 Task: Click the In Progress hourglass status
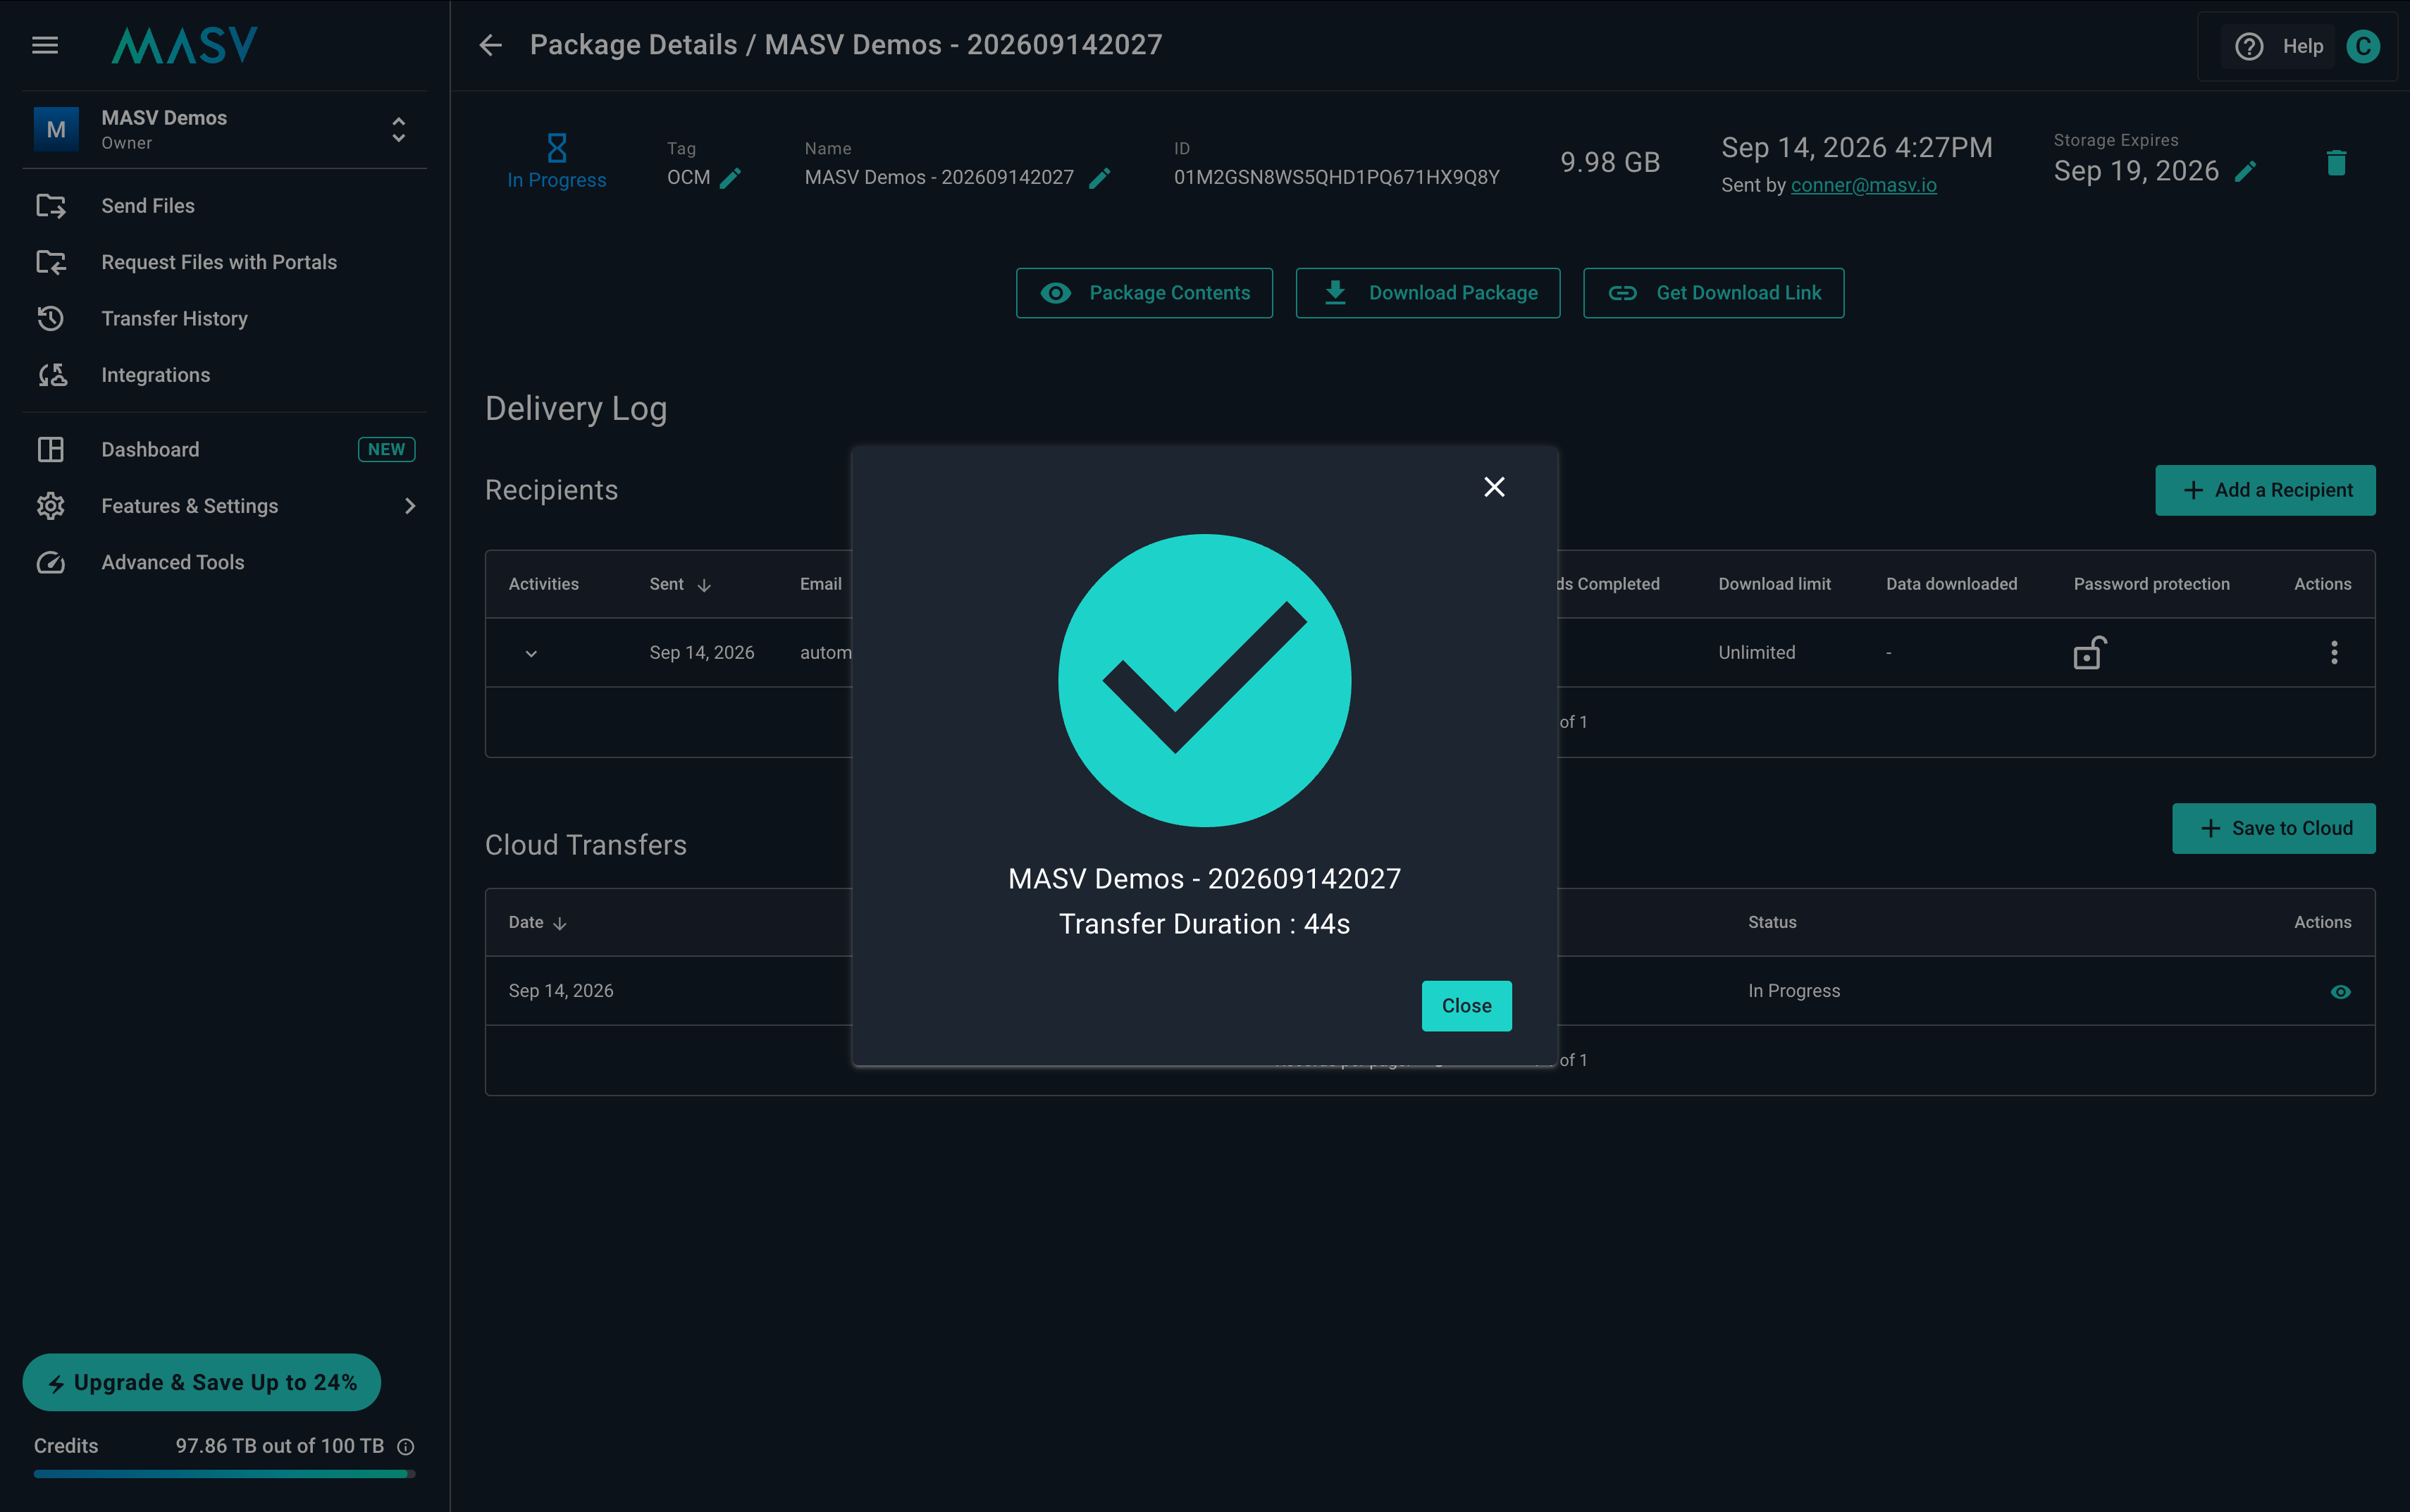point(557,162)
